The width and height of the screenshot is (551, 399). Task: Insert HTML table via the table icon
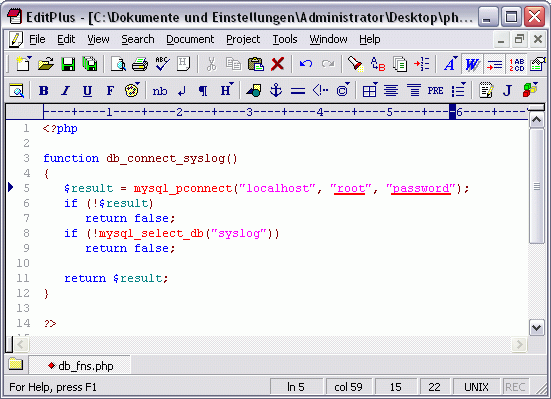point(370,91)
